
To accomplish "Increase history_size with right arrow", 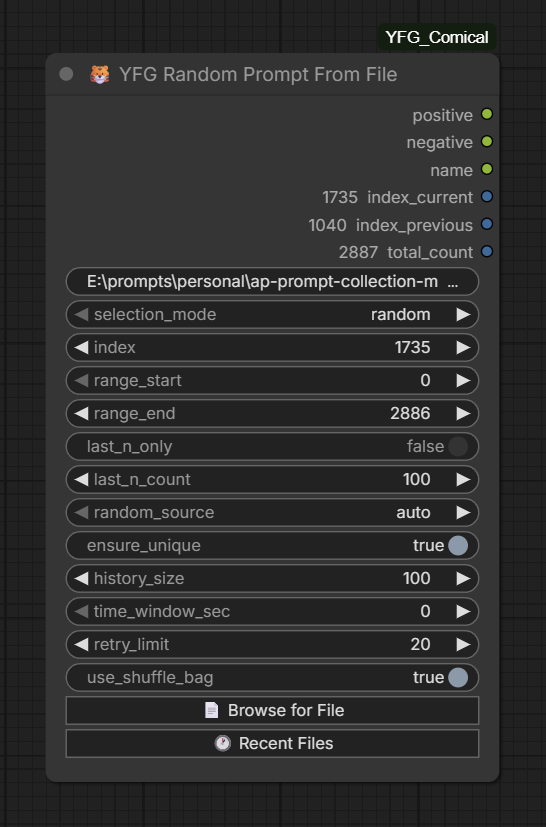I will click(464, 579).
